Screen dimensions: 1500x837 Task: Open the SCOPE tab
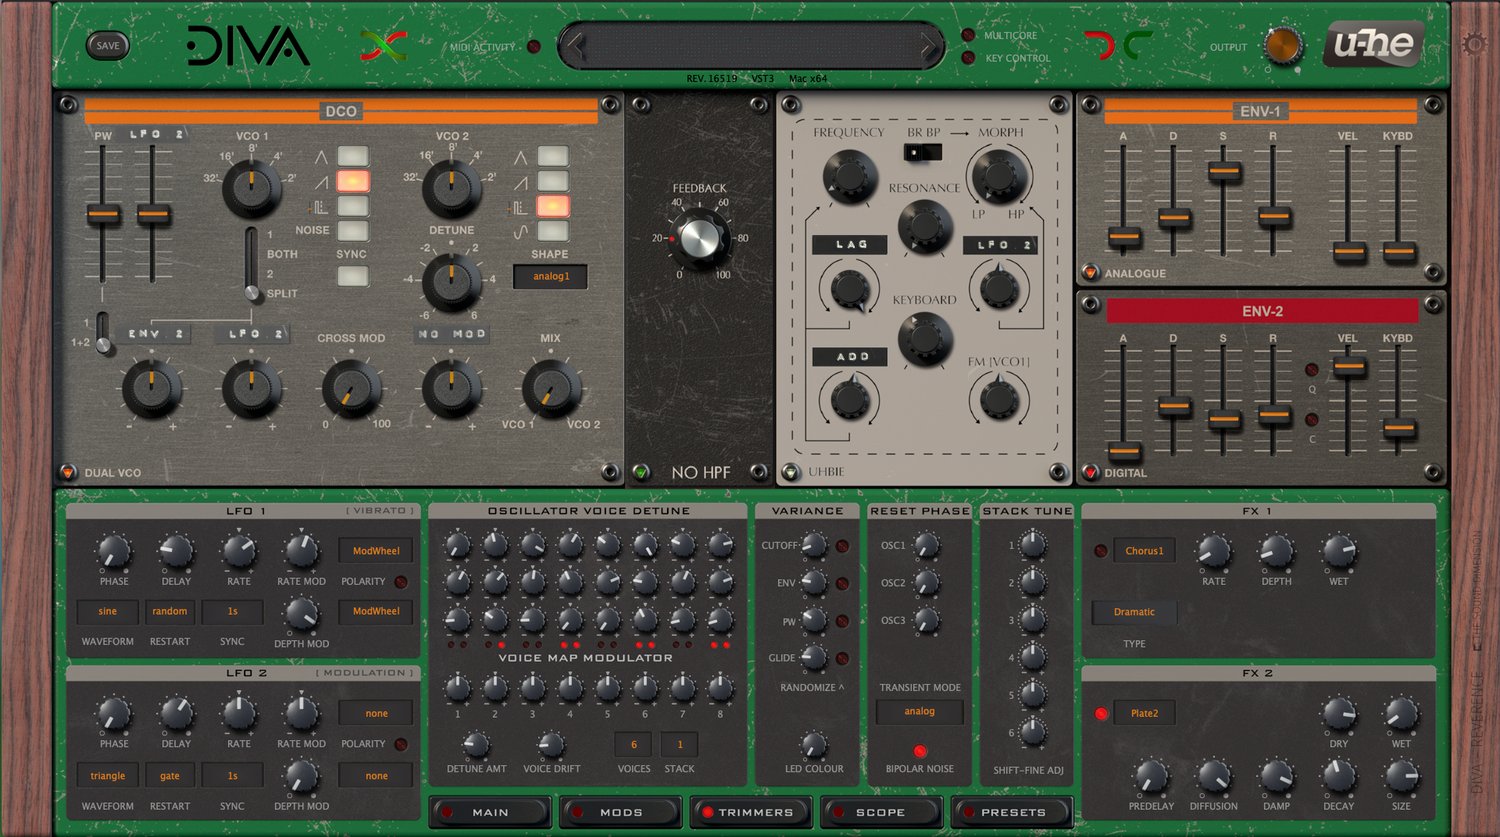(881, 812)
